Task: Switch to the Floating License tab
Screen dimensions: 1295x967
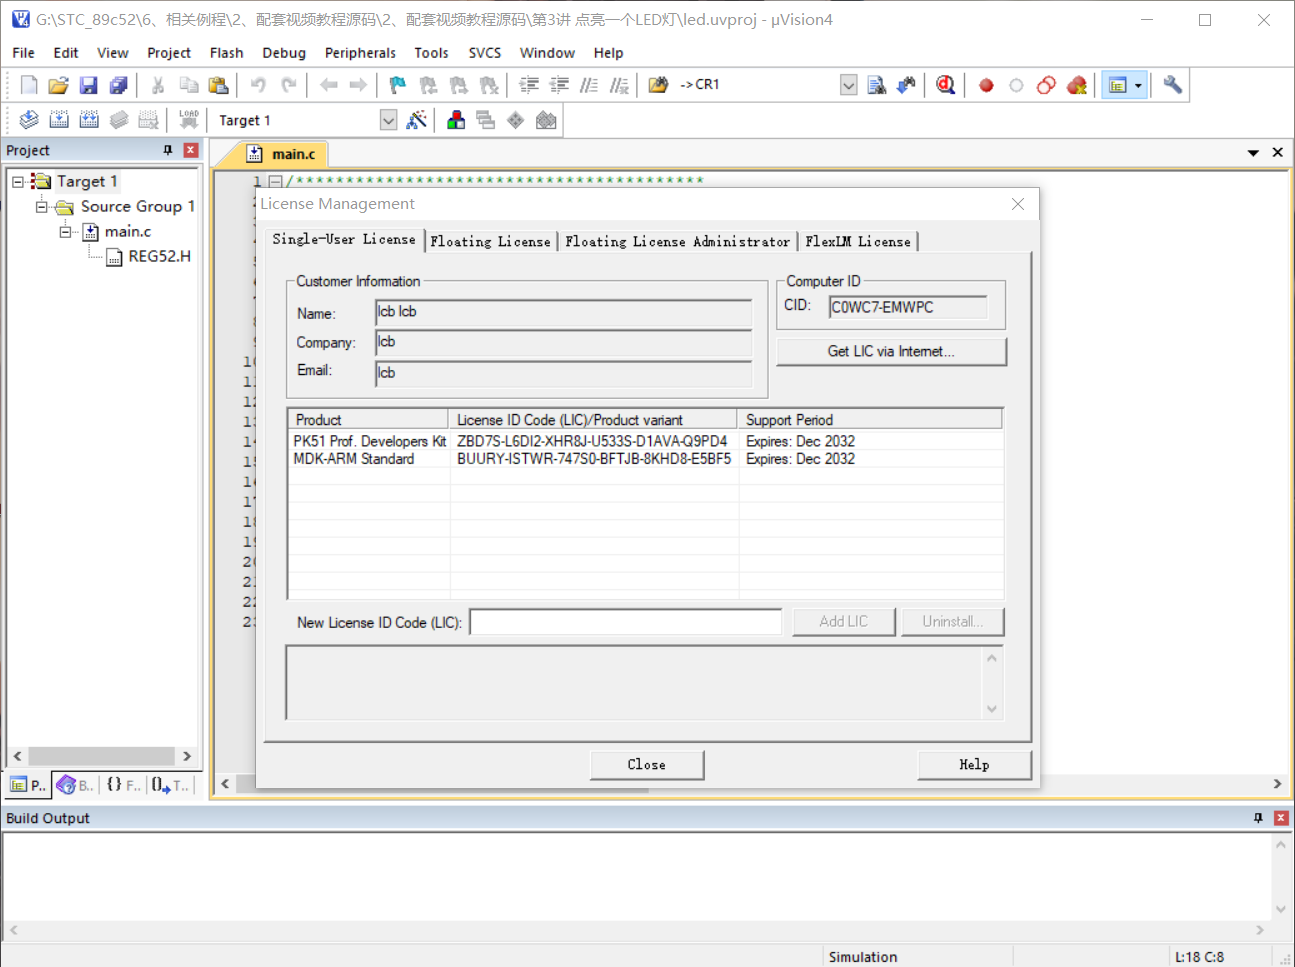Action: click(491, 241)
